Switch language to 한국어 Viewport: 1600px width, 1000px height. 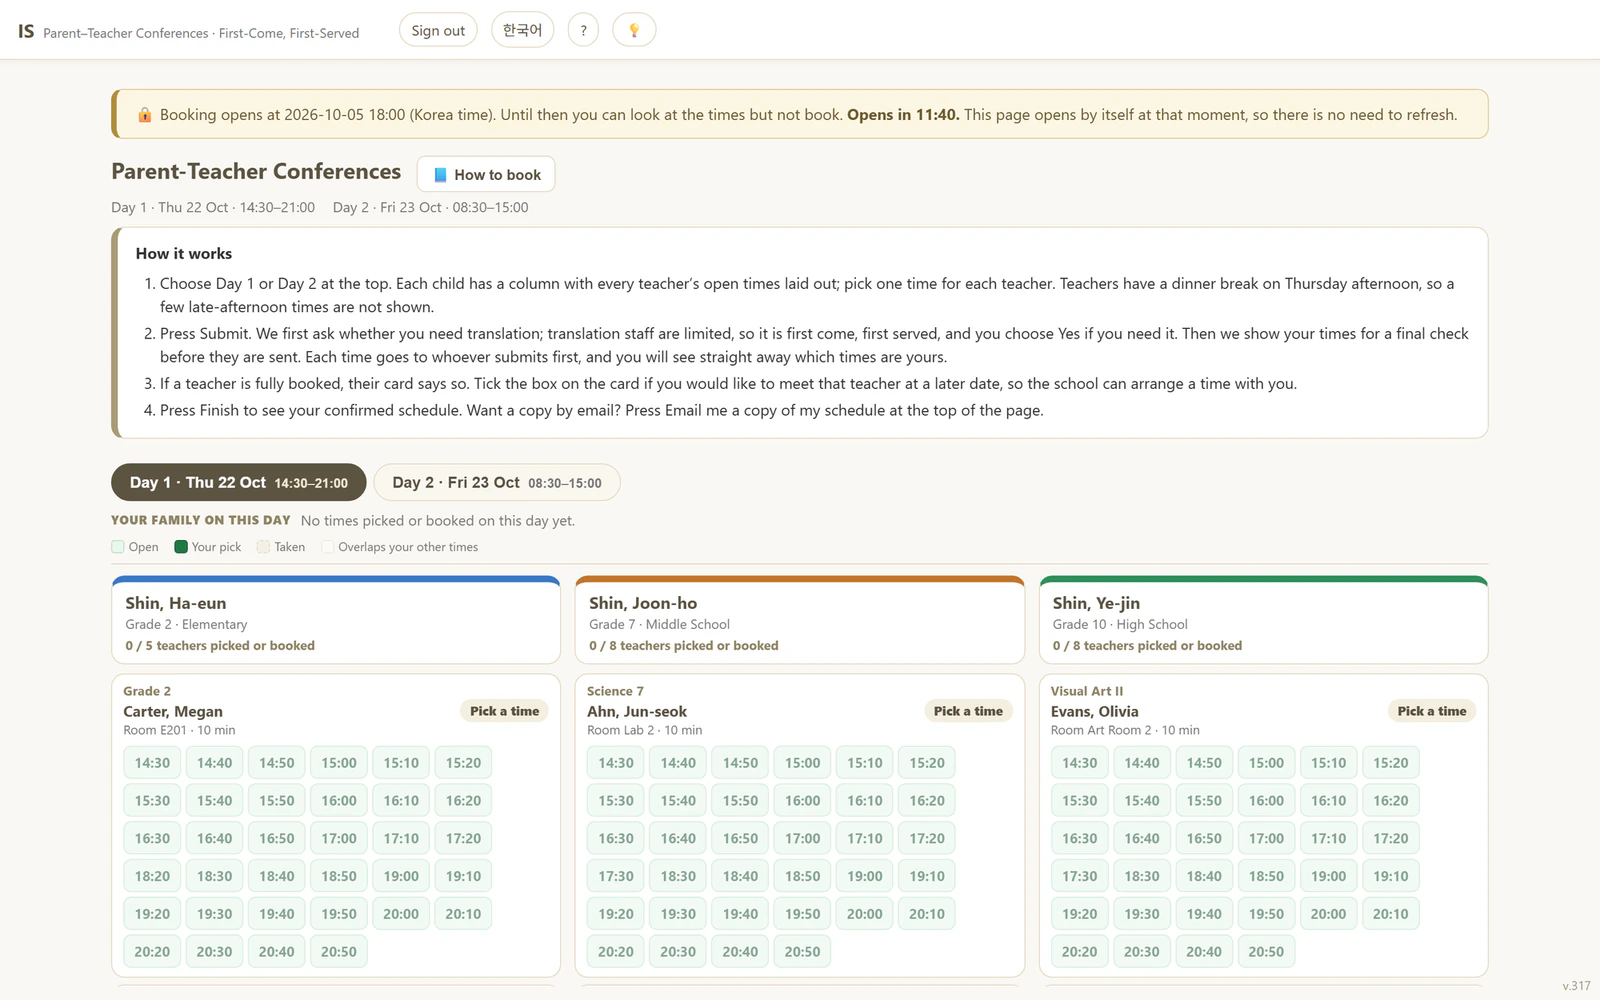pos(522,30)
